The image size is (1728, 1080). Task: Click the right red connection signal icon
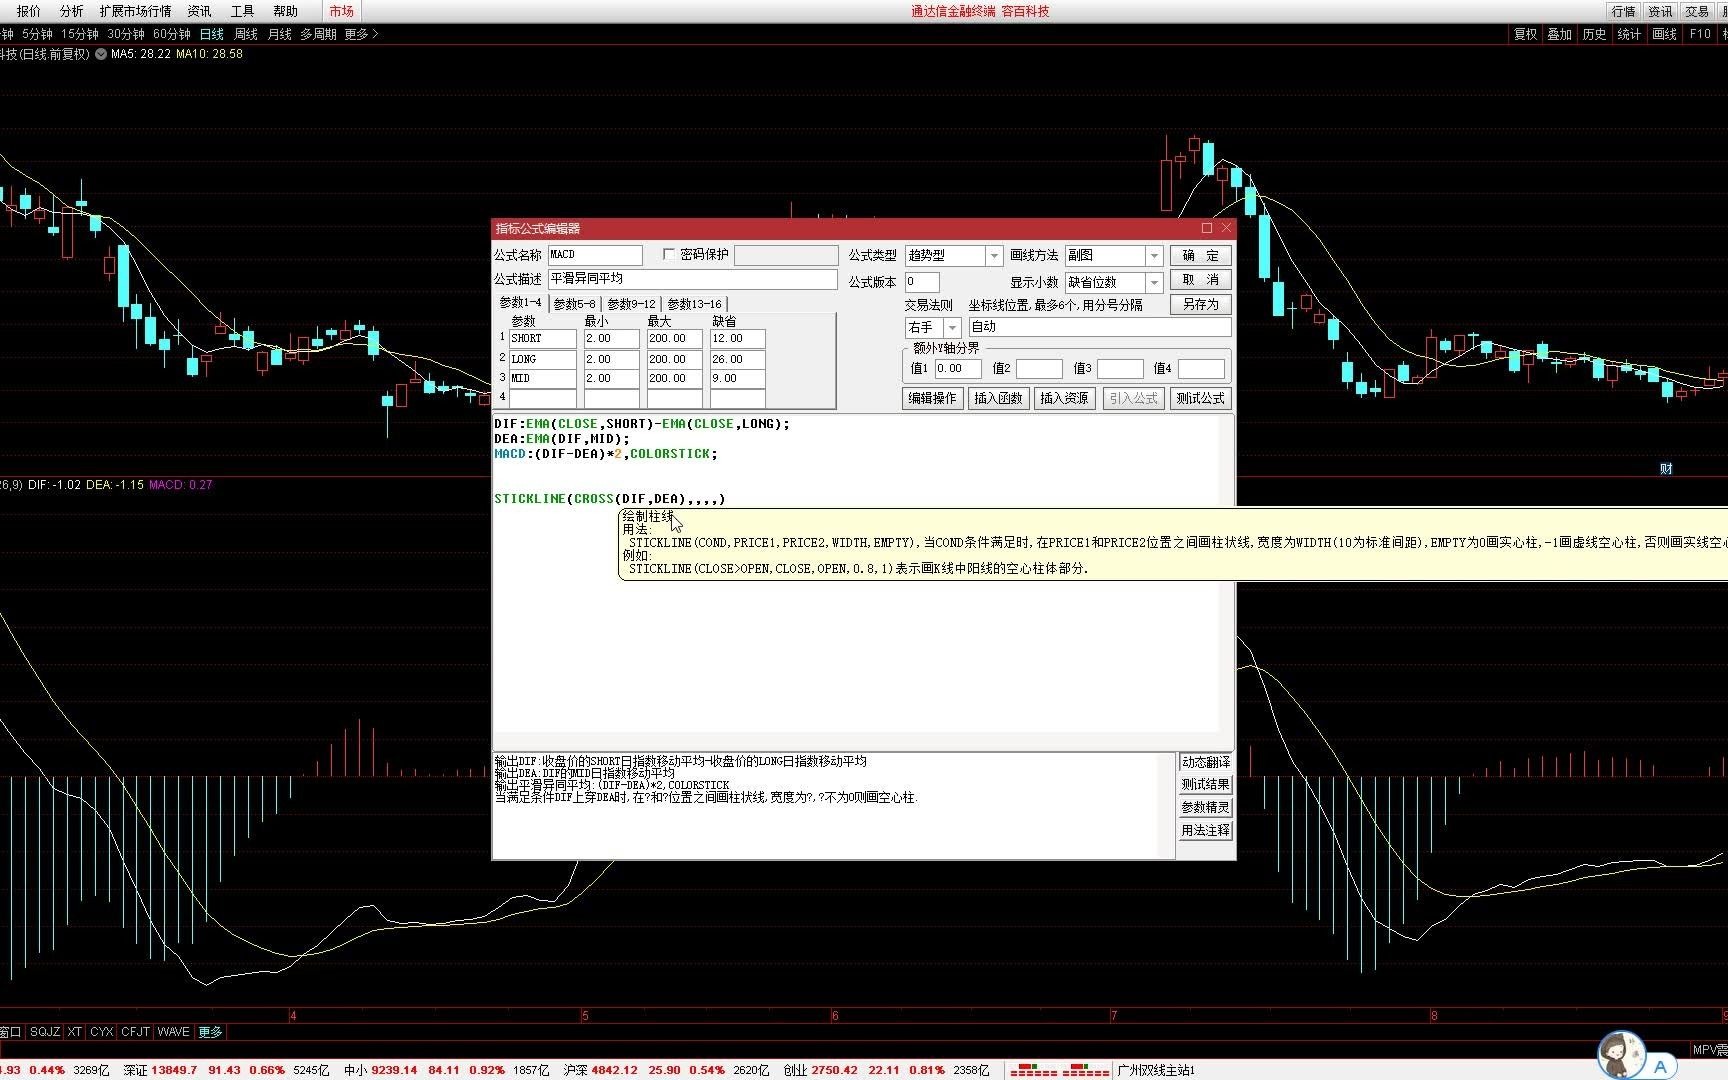click(1085, 1069)
